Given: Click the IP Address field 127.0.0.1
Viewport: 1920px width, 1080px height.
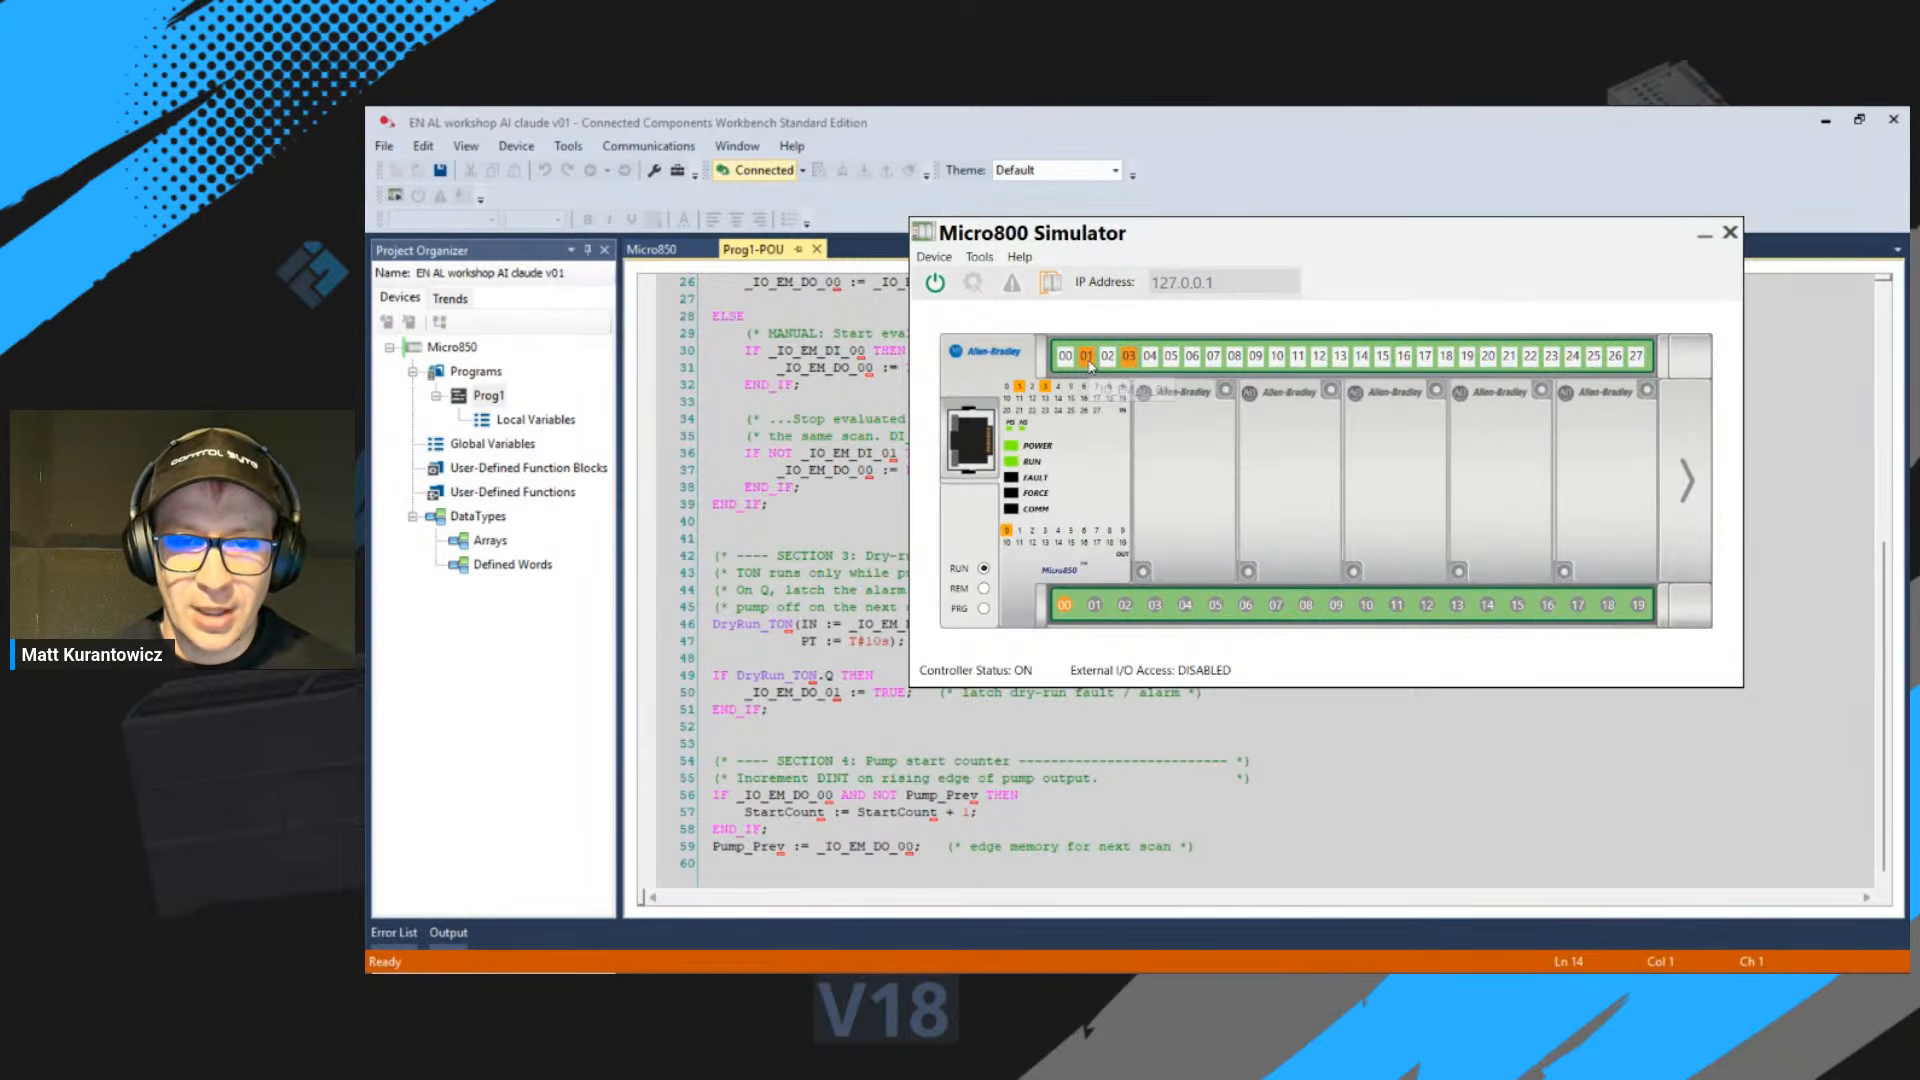Looking at the screenshot, I should click(1224, 283).
